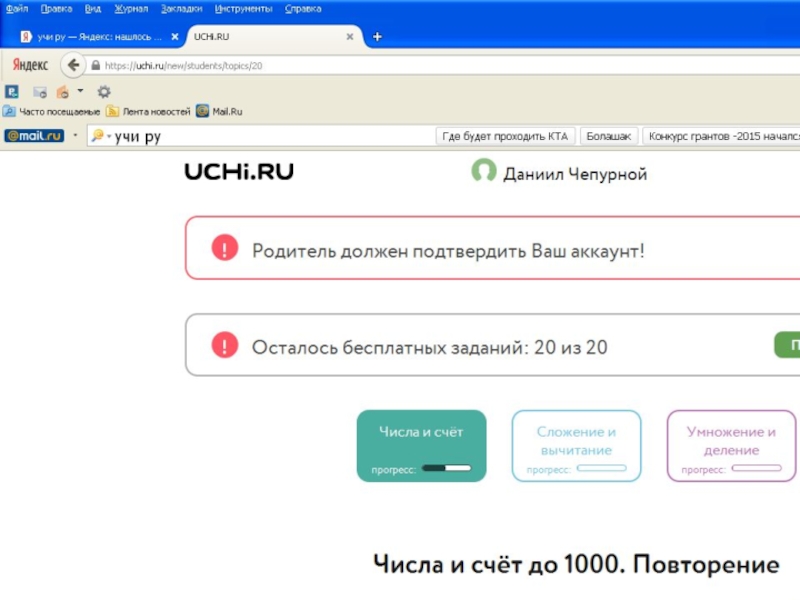Click the Числа и счёт progress bar
This screenshot has width=800, height=600.
[447, 468]
